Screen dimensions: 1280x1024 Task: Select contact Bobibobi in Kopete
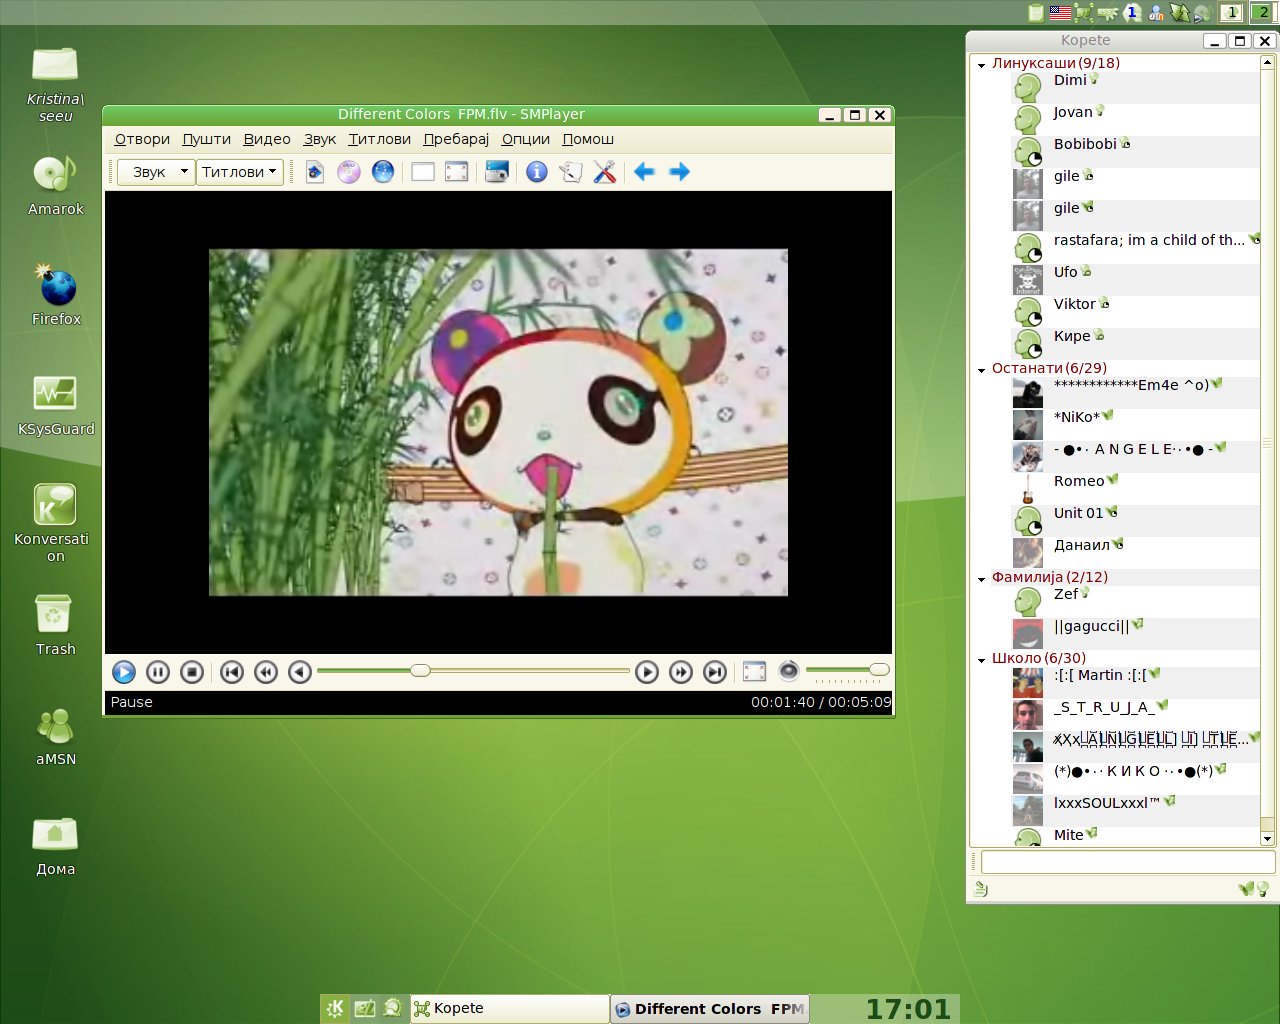click(x=1135, y=150)
